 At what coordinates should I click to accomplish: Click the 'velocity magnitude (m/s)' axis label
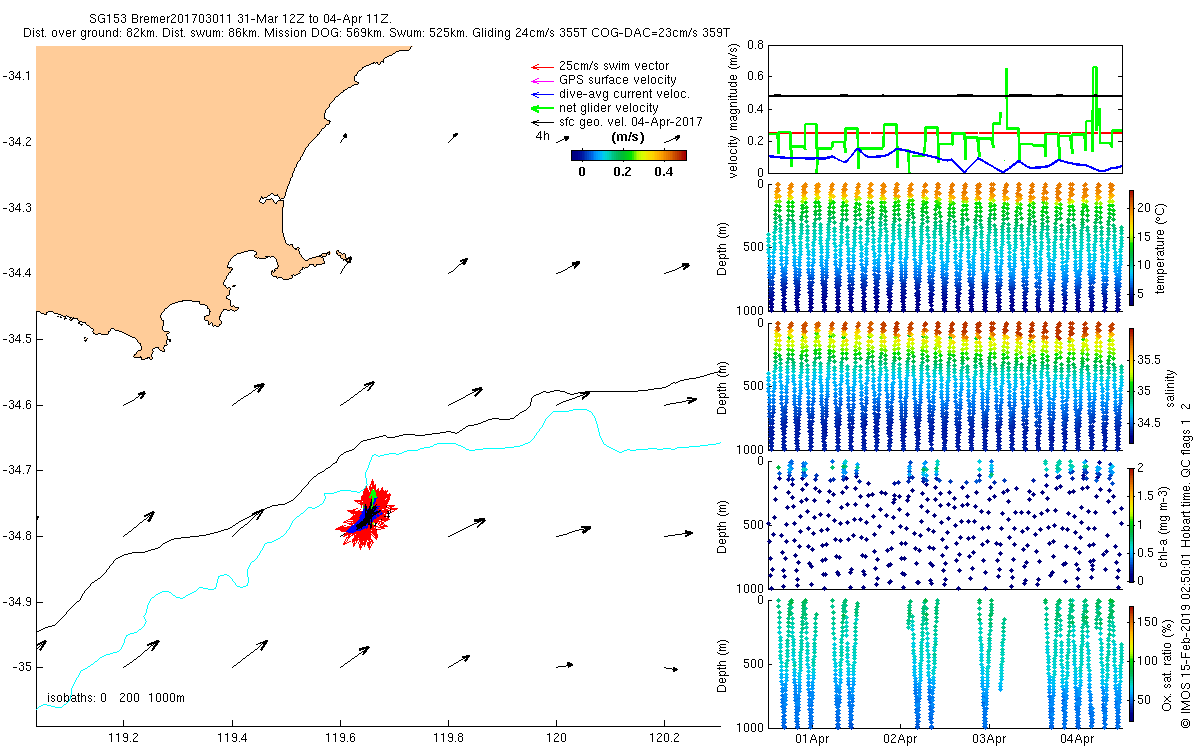click(x=733, y=110)
